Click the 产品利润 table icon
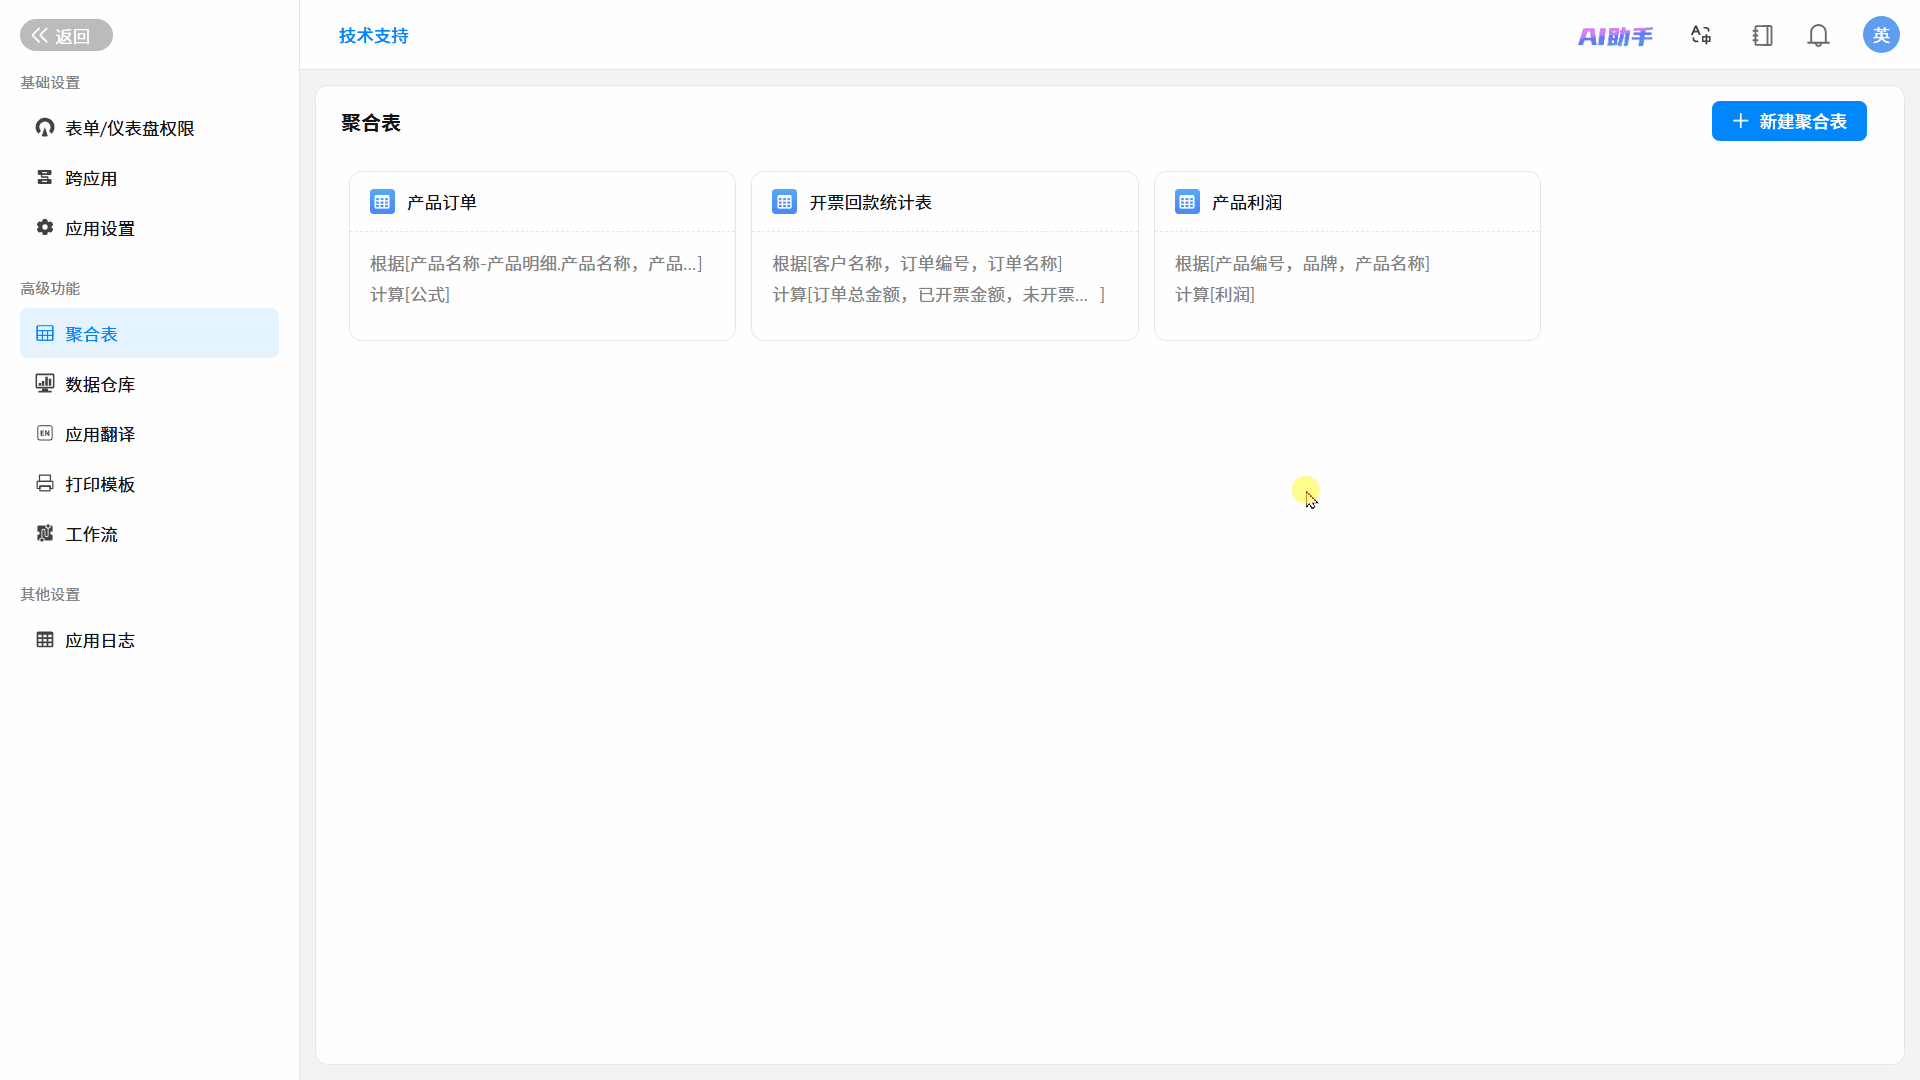The width and height of the screenshot is (1920, 1080). [1187, 202]
